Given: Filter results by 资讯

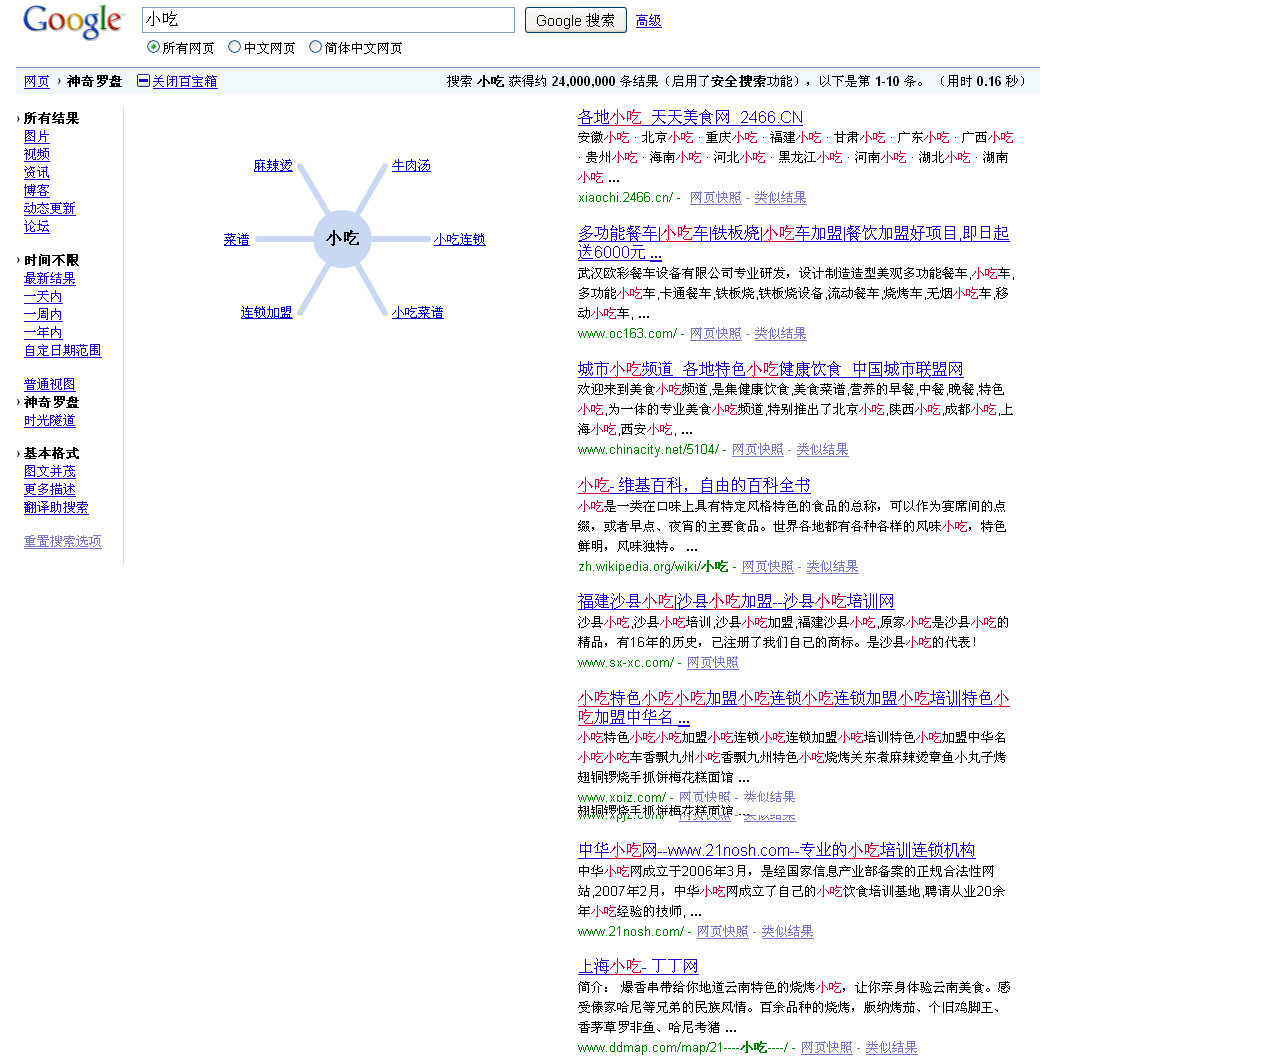Looking at the screenshot, I should (x=36, y=173).
